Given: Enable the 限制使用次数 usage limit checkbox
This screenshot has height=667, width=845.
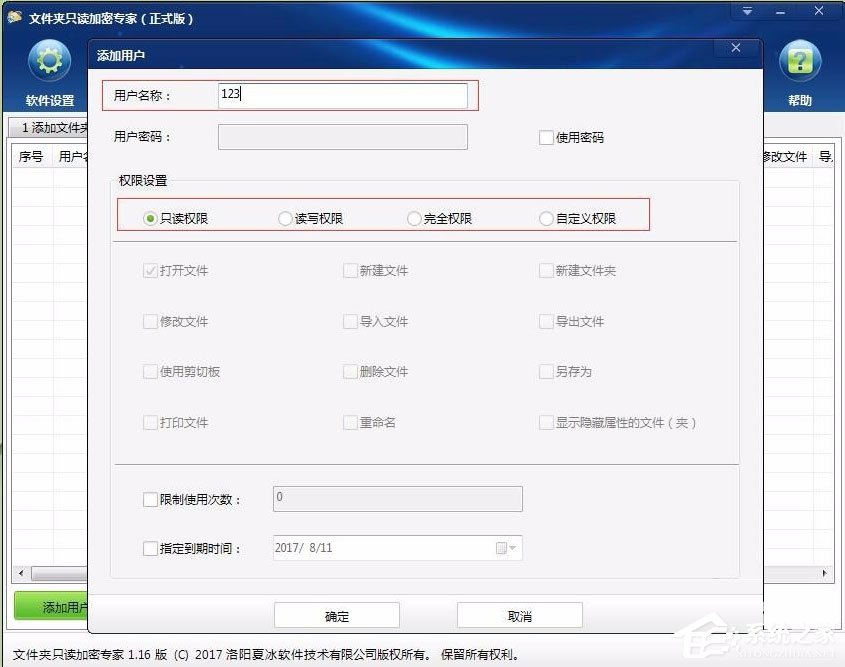Looking at the screenshot, I should coord(150,498).
